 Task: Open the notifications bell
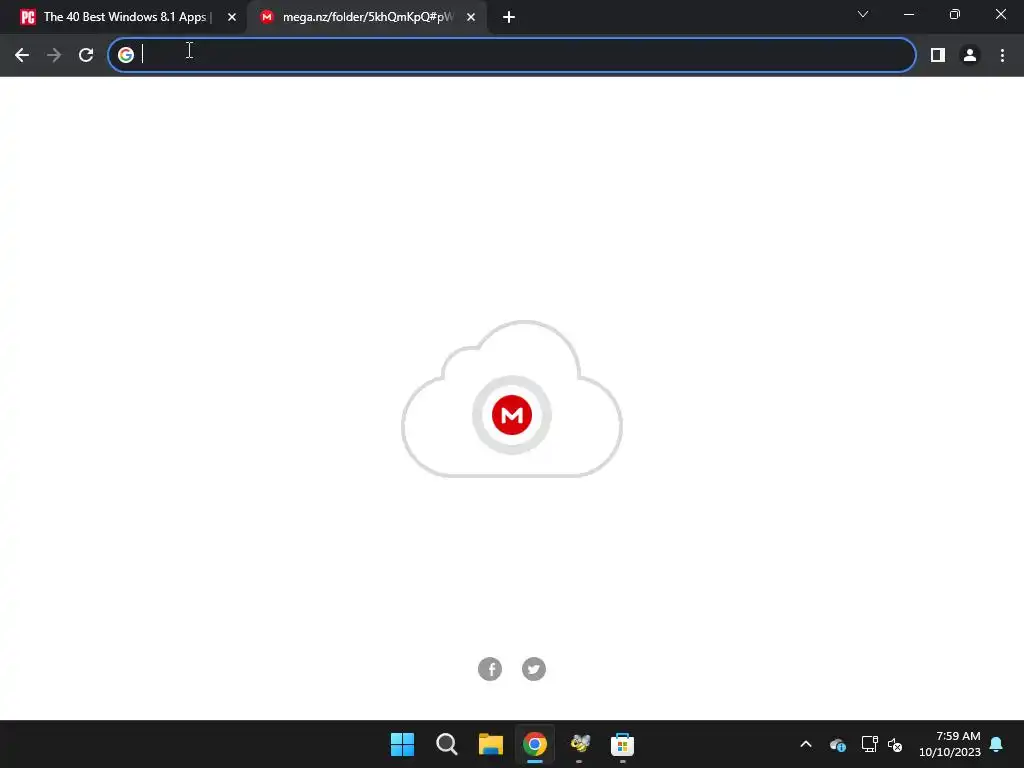[x=996, y=744]
